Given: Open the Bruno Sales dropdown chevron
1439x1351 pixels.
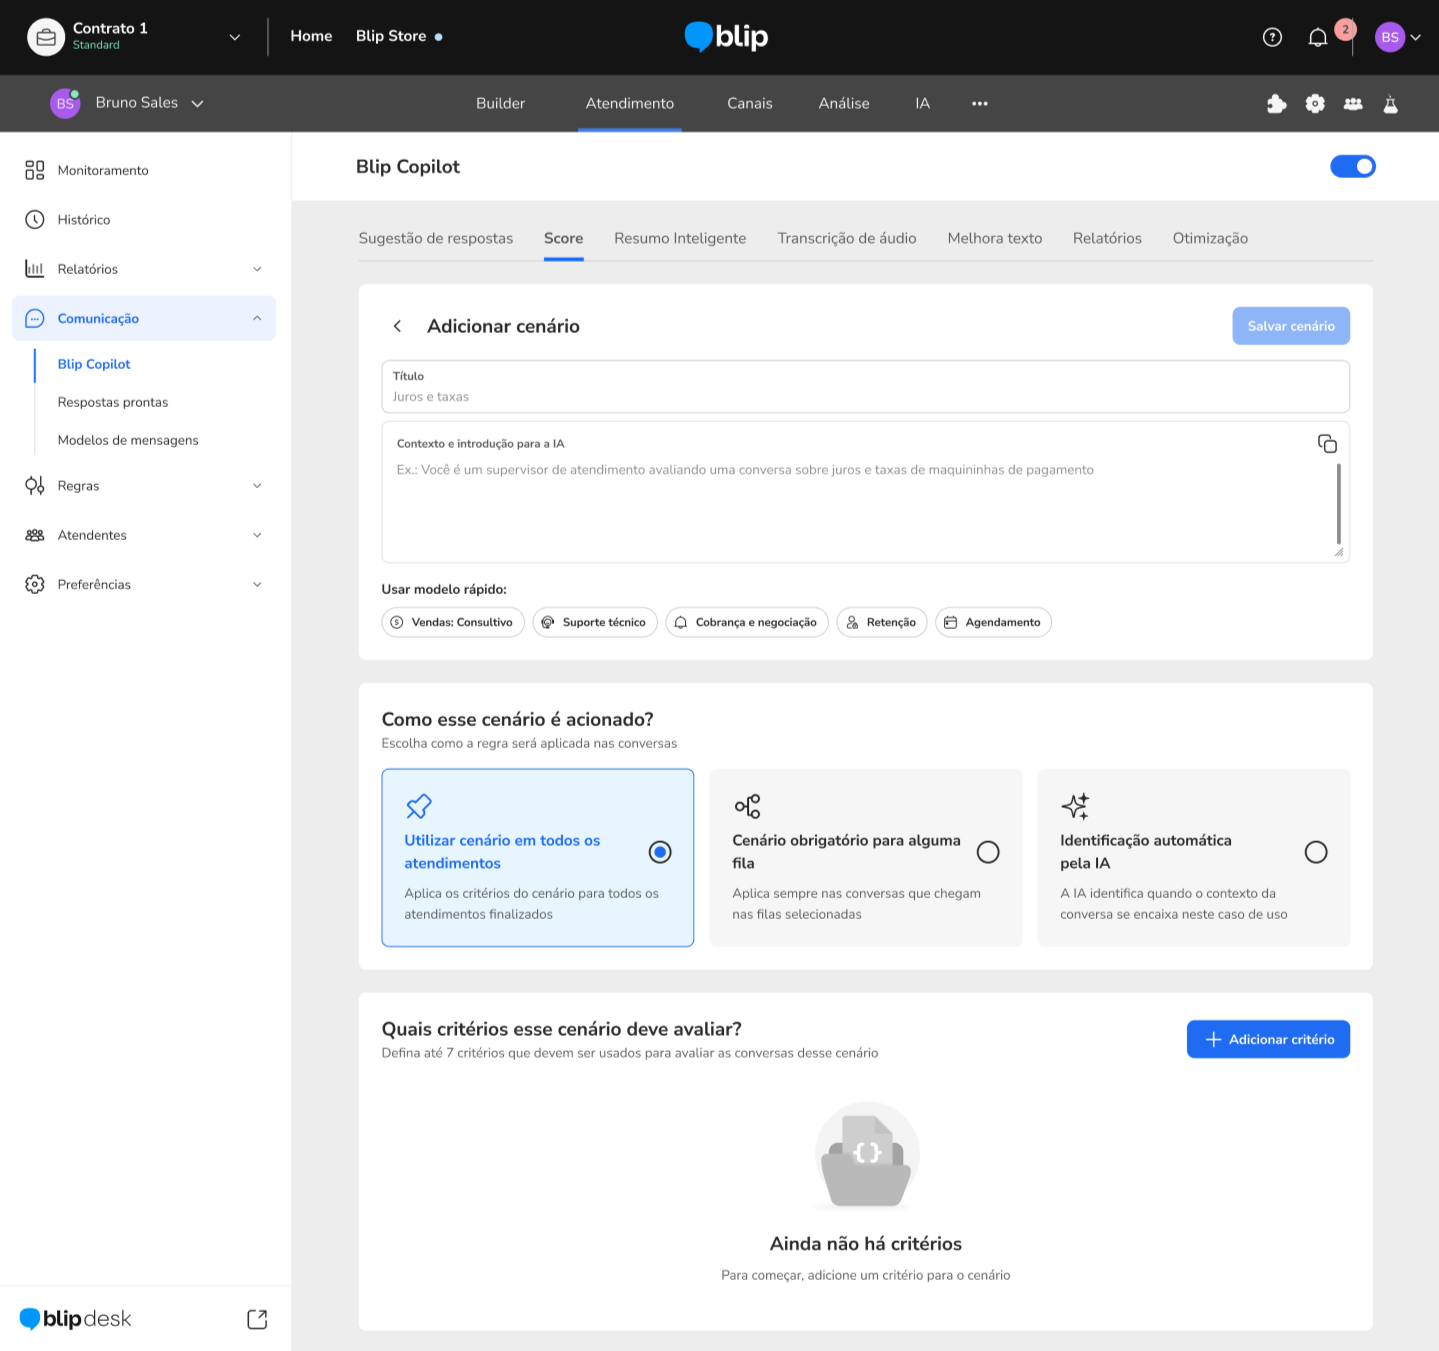Looking at the screenshot, I should pos(197,103).
